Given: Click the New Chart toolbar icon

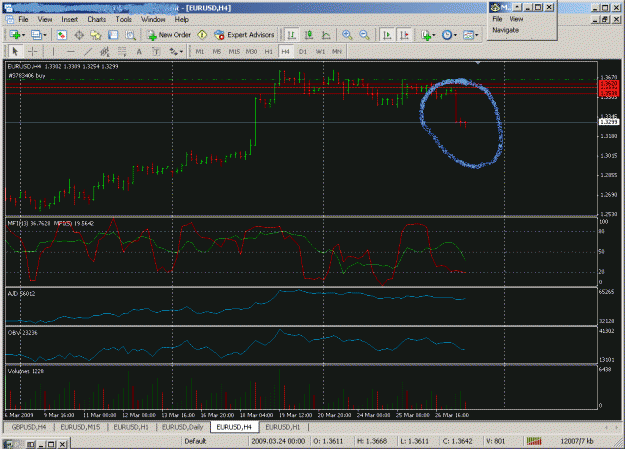Looking at the screenshot, I should pyautogui.click(x=14, y=35).
